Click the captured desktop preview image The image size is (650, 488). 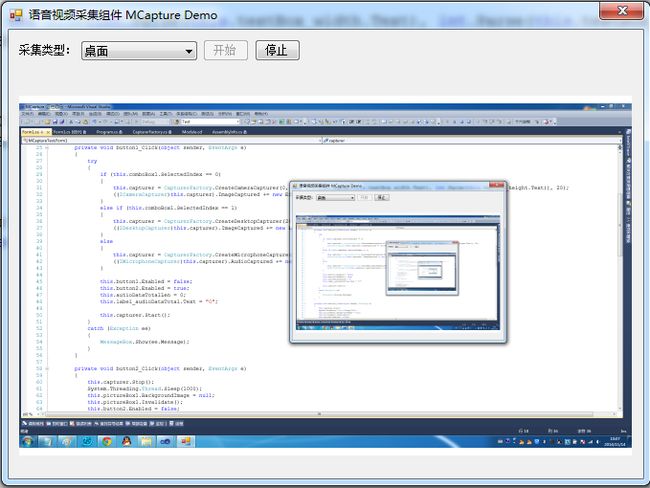pos(325,276)
